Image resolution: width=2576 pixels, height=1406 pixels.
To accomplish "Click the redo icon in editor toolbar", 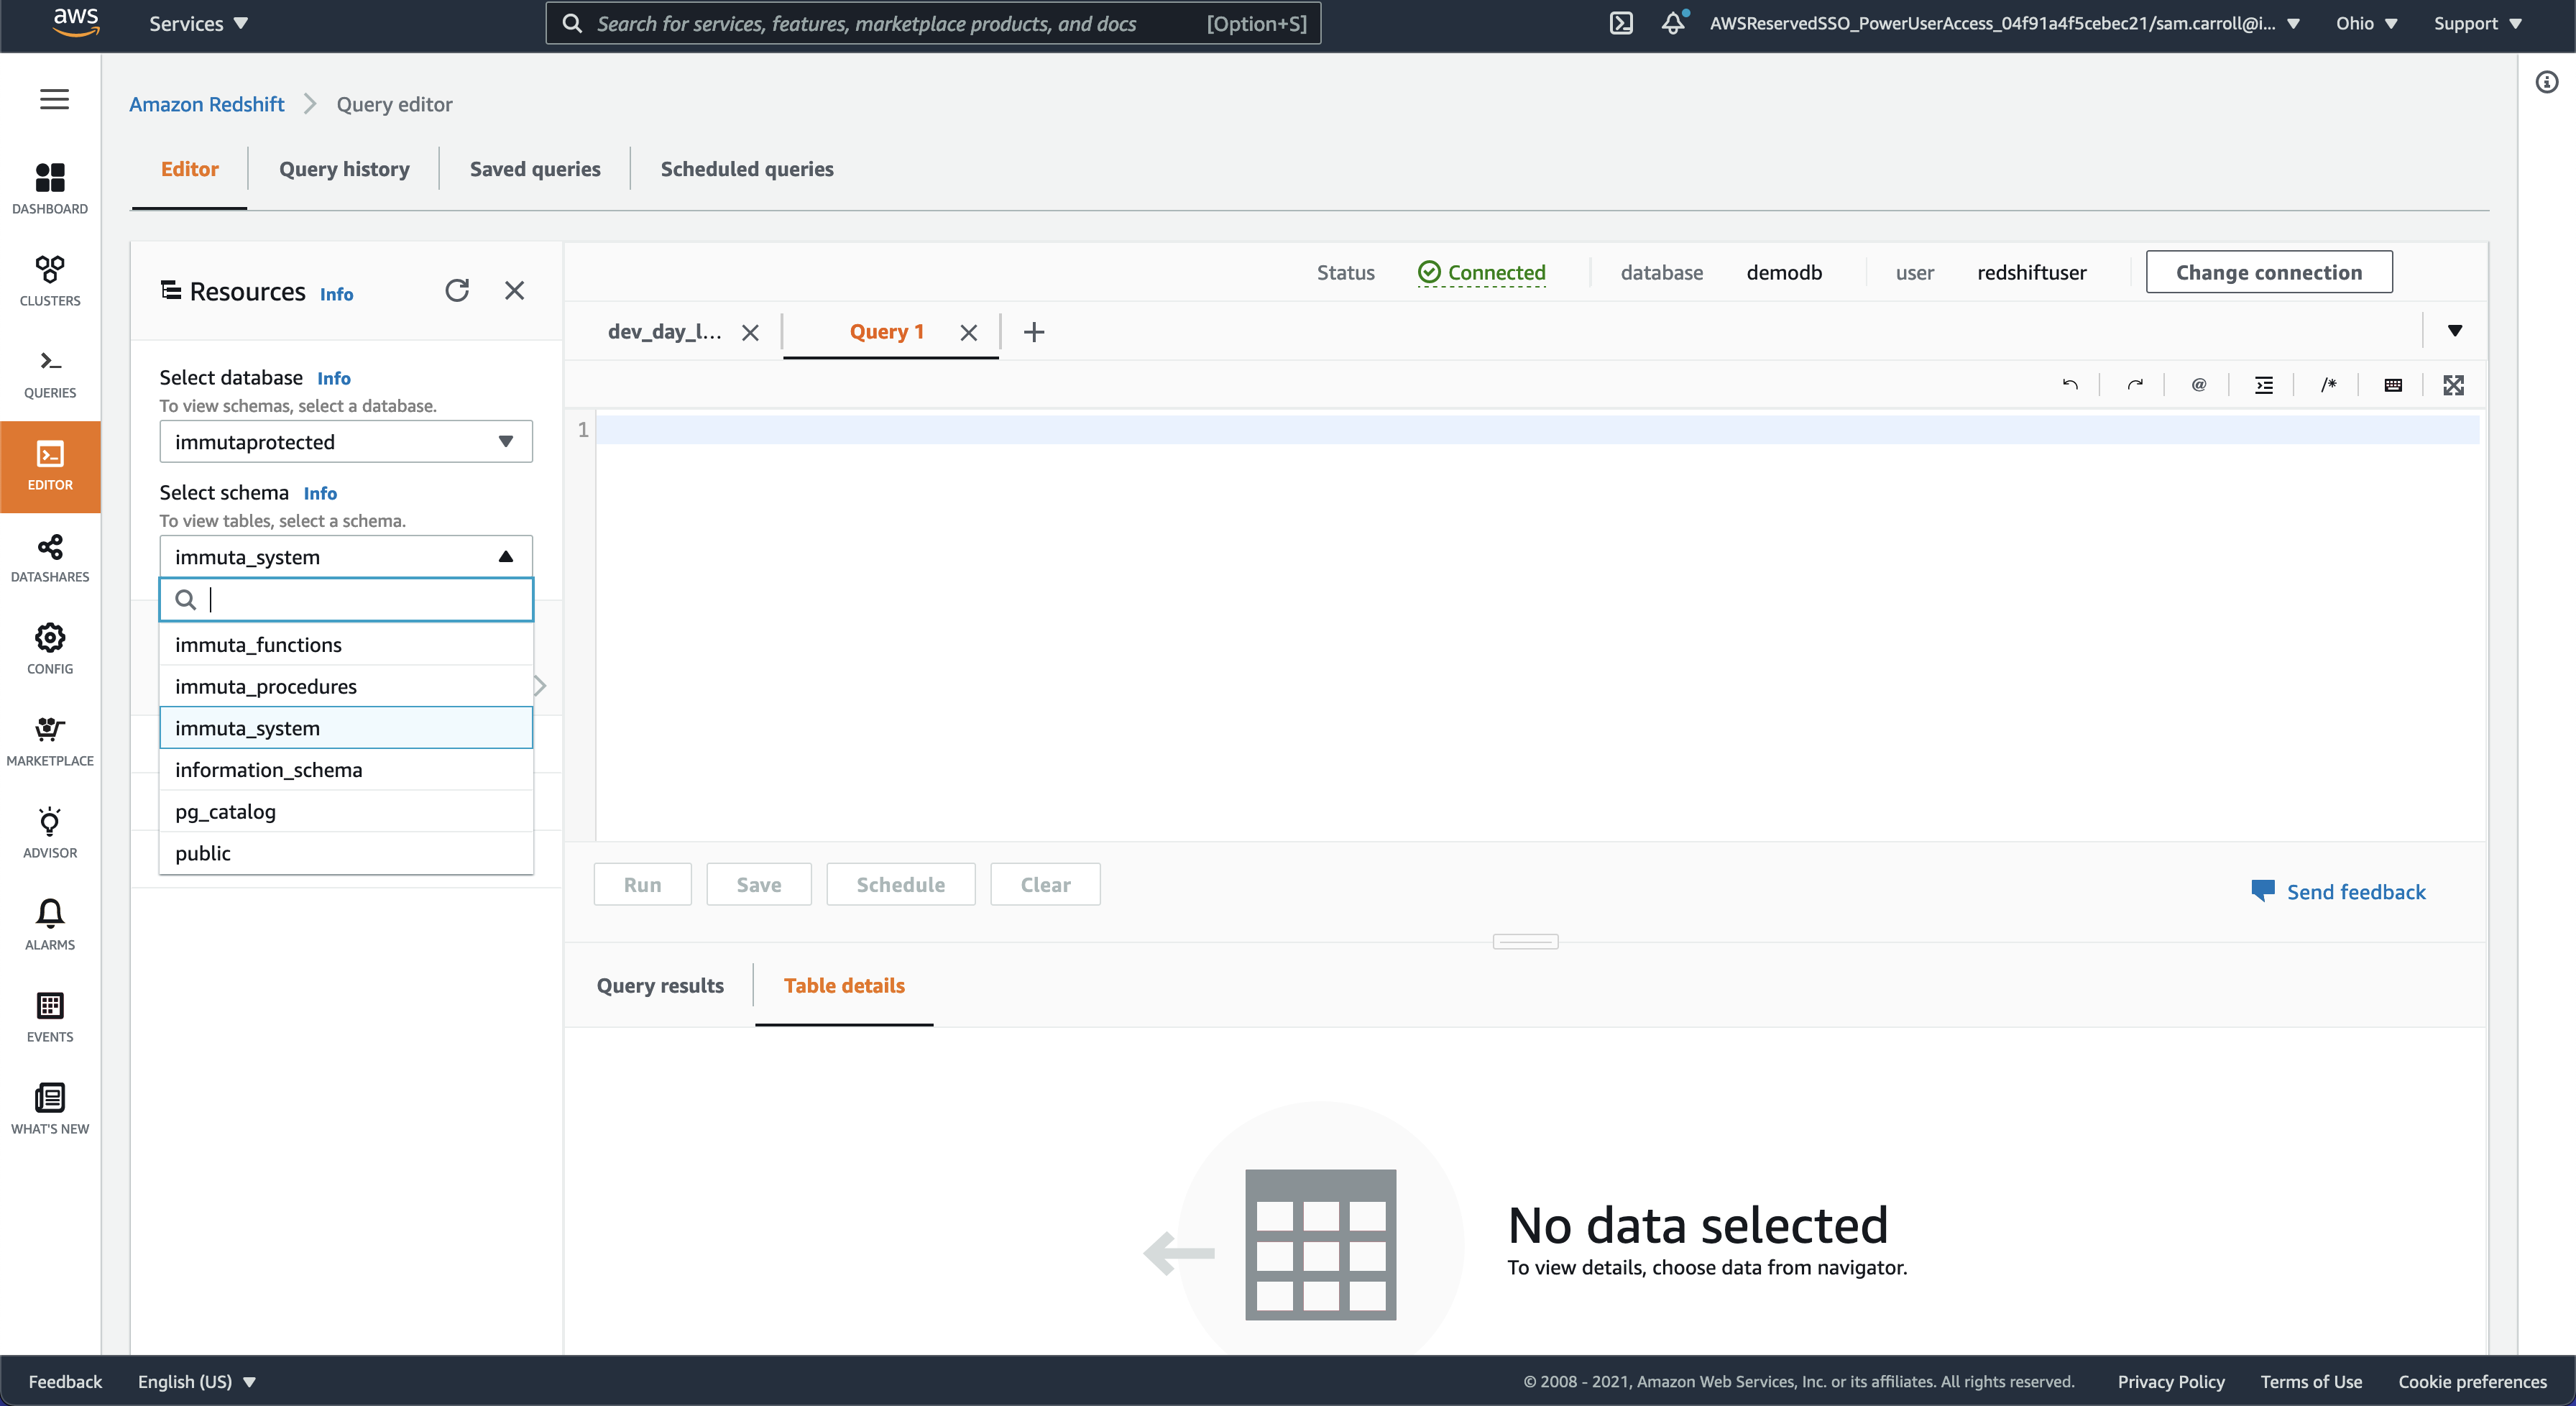I will pyautogui.click(x=2135, y=385).
